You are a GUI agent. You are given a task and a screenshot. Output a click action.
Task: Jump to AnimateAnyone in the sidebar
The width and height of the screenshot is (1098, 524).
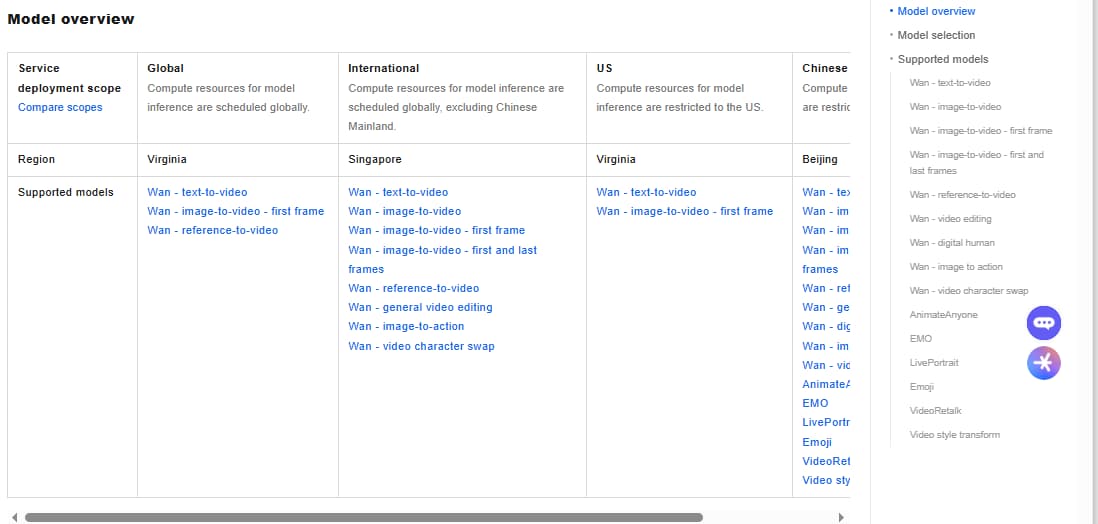pos(943,315)
